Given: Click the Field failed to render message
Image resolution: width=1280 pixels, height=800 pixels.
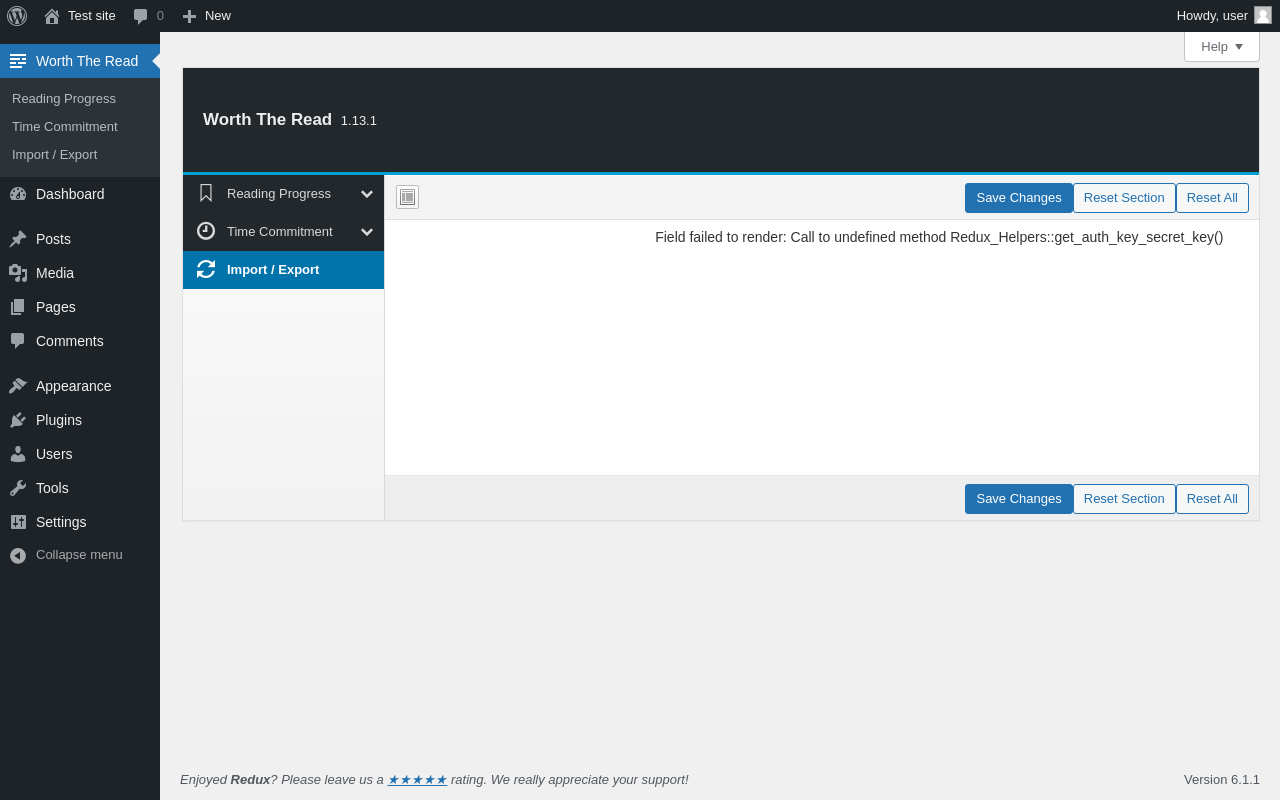Looking at the screenshot, I should click(939, 237).
